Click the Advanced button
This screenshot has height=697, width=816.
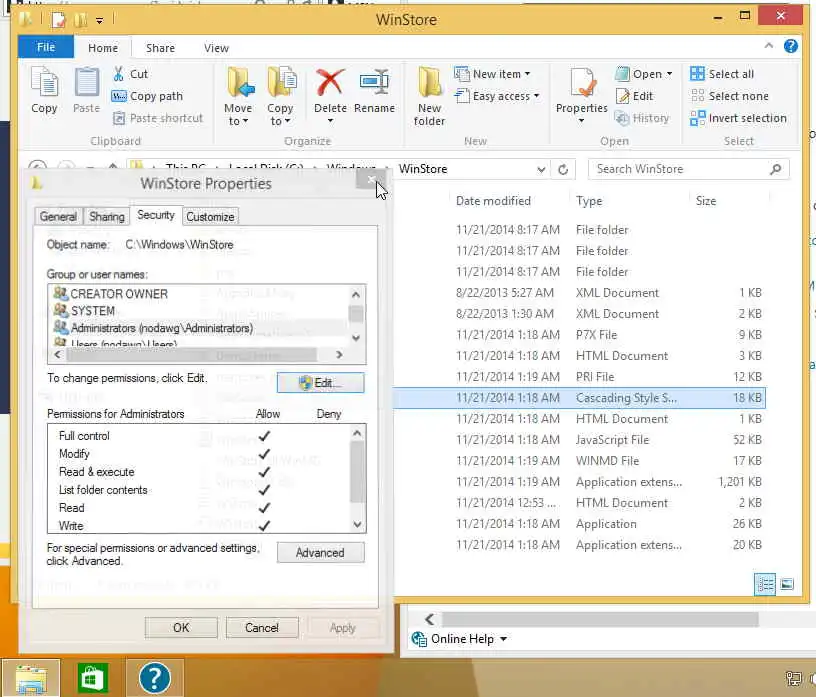(x=320, y=552)
